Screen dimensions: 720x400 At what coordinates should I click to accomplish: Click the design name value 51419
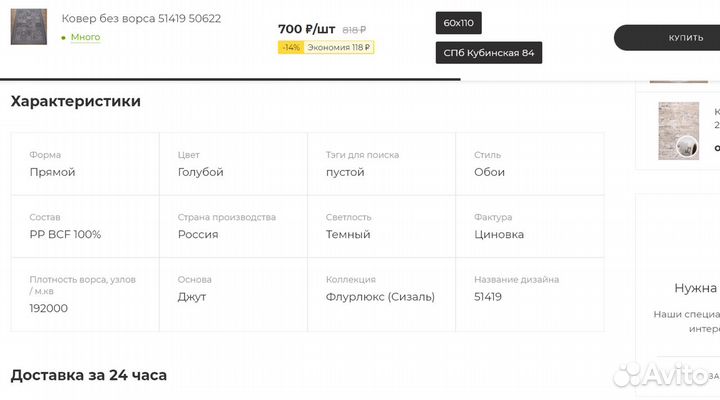[488, 297]
